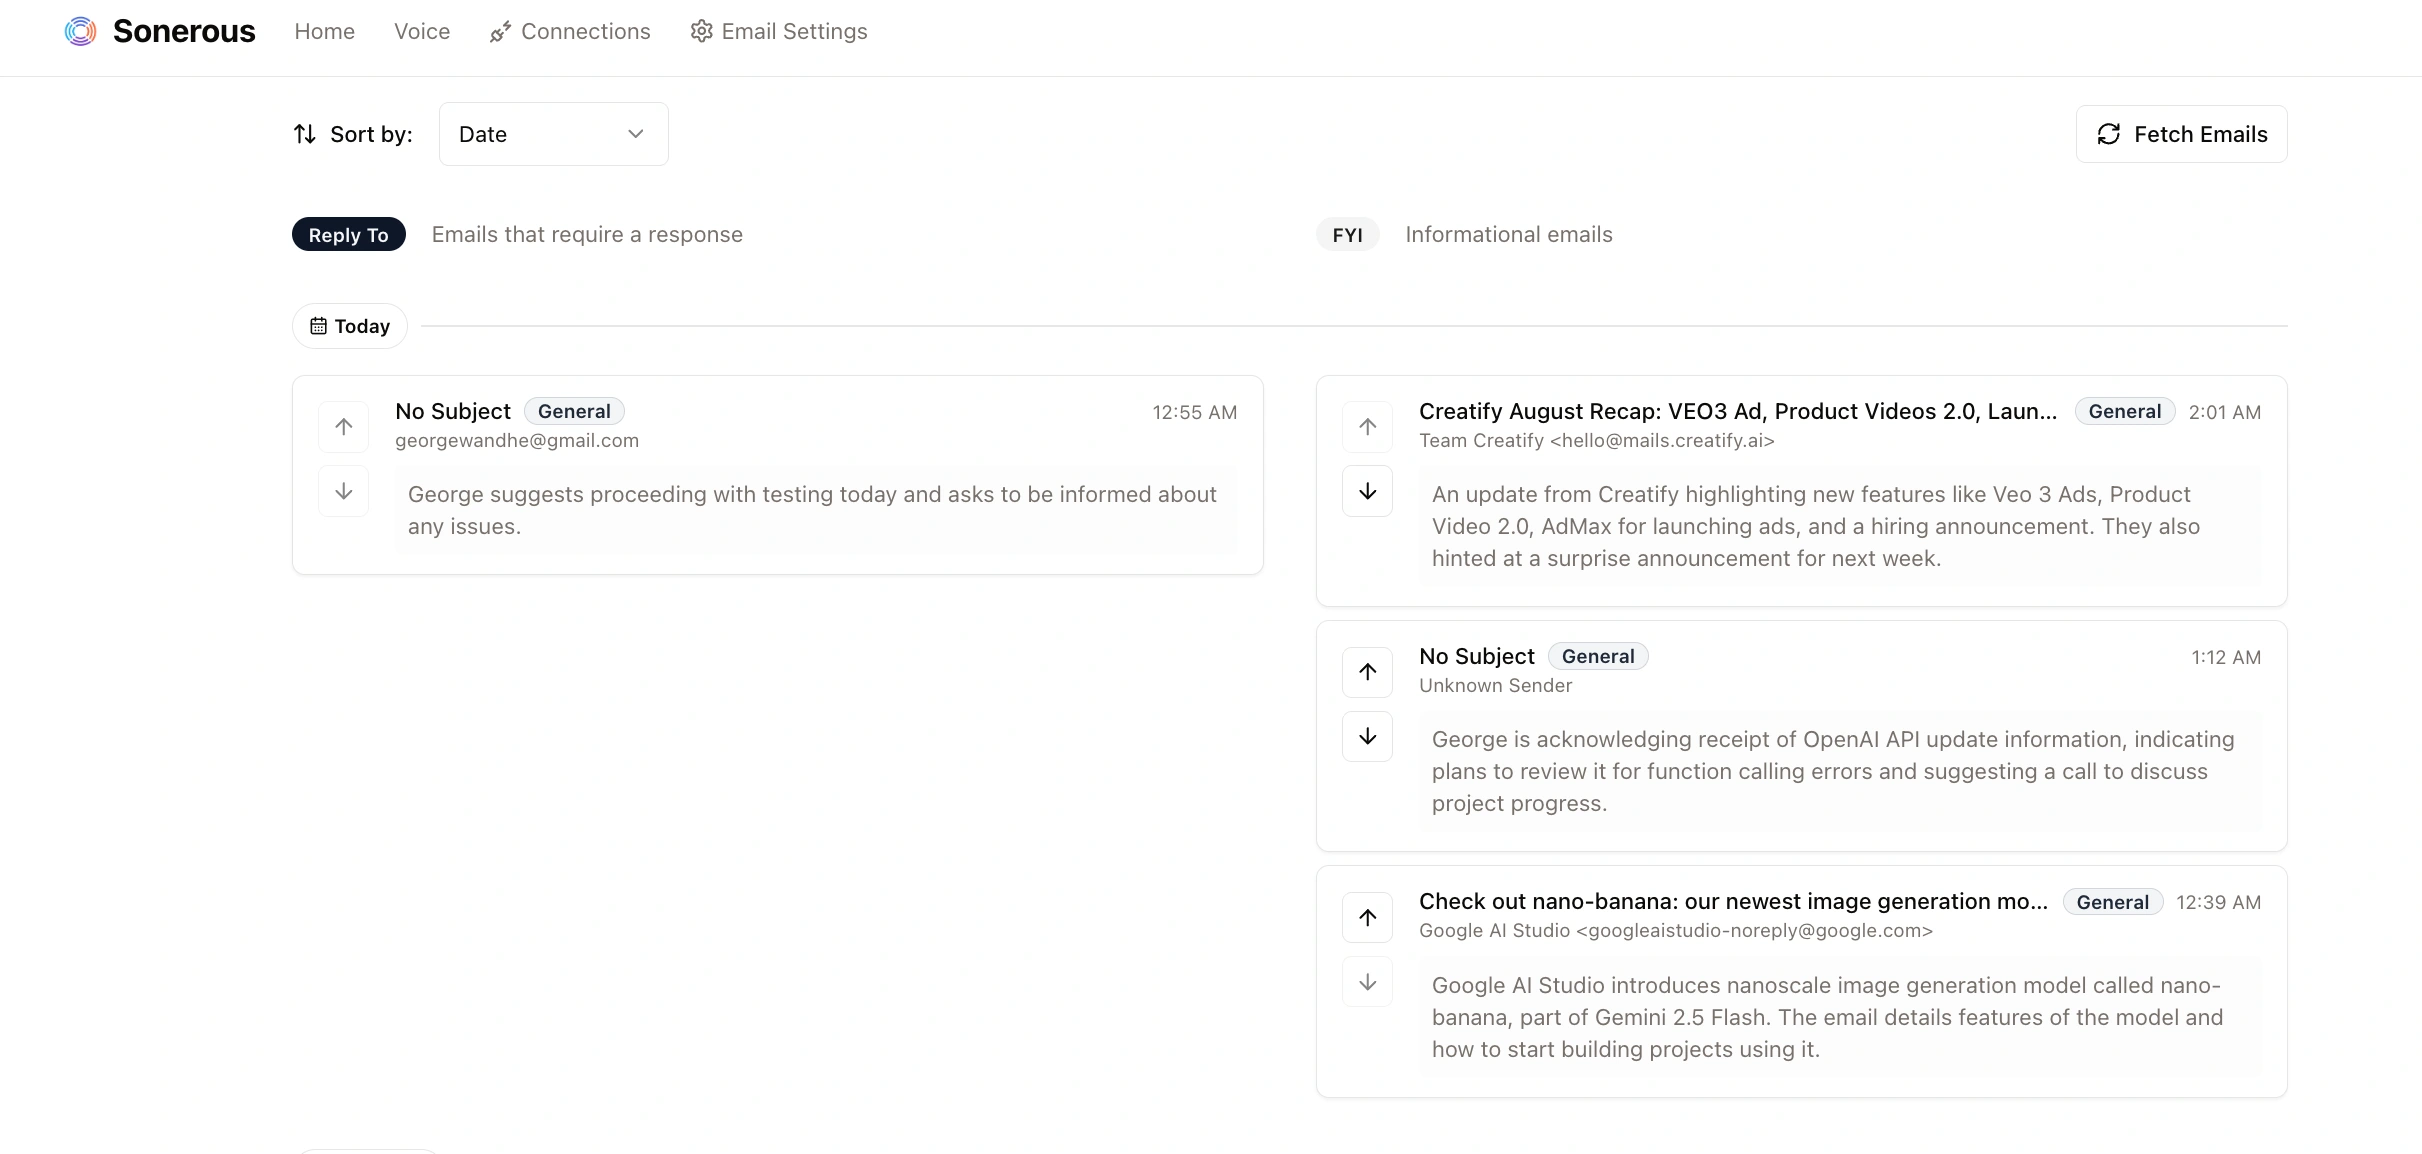Move George's 12:55 AM email down
This screenshot has height=1154, width=2422.
click(344, 491)
